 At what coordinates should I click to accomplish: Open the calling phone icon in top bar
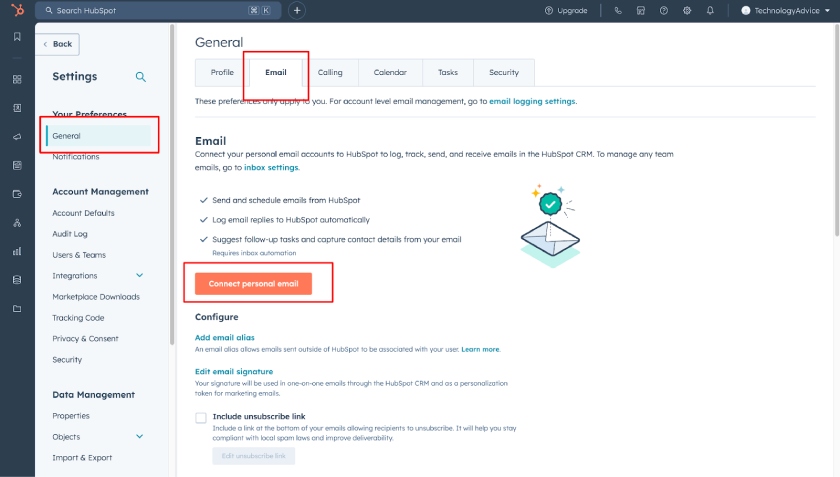(618, 10)
